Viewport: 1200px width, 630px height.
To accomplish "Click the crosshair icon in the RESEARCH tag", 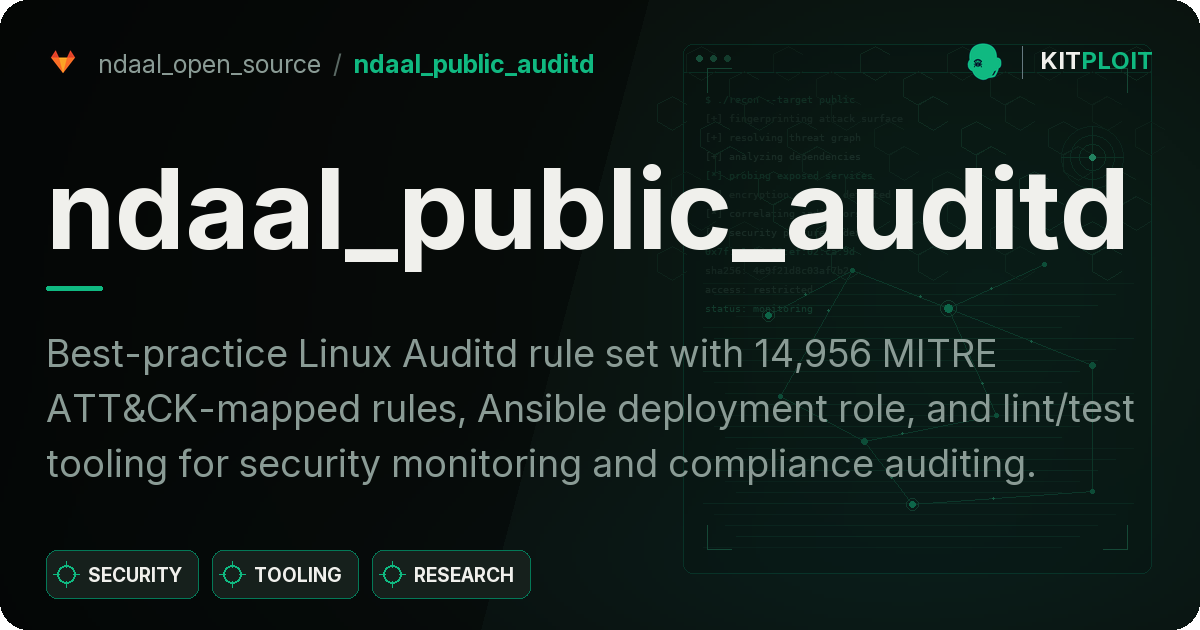I will pos(393,575).
